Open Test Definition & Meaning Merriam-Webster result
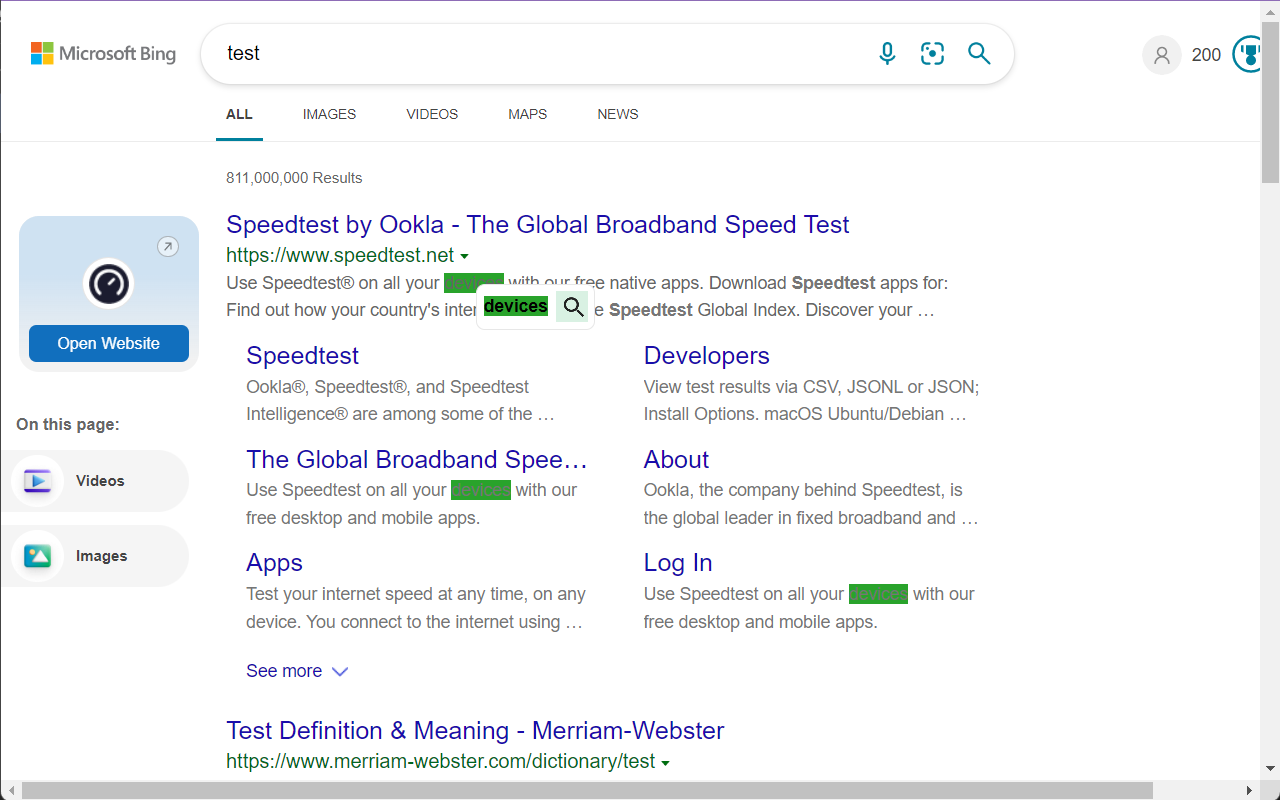The width and height of the screenshot is (1280, 800). [475, 730]
